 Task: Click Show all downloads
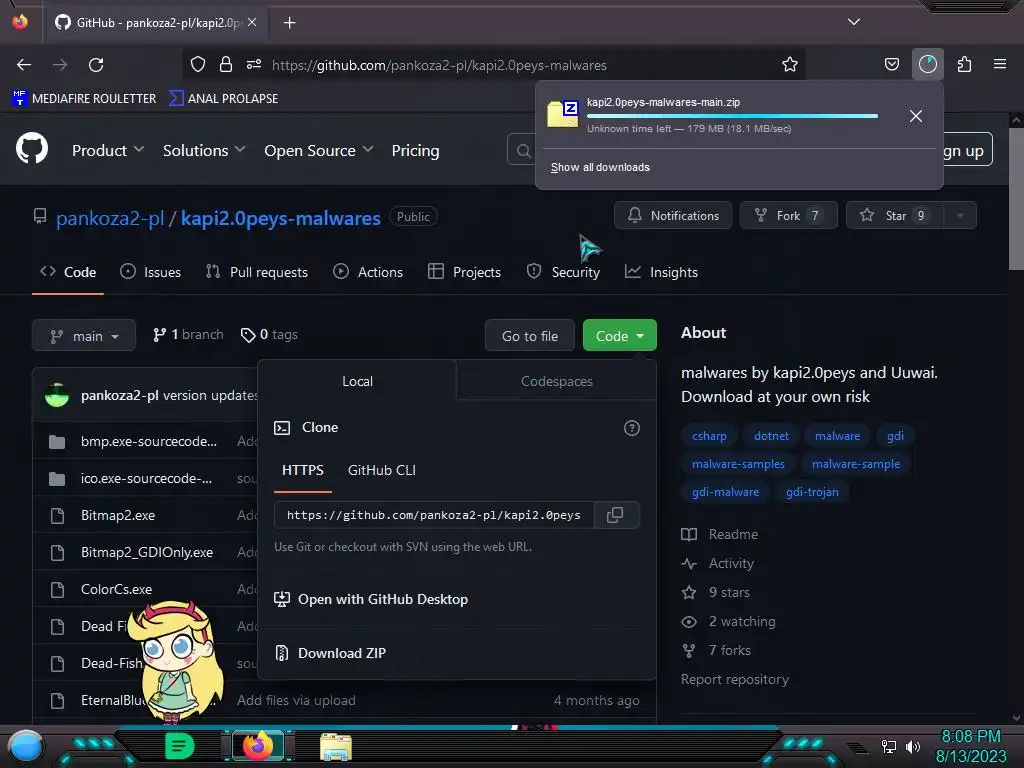point(600,167)
